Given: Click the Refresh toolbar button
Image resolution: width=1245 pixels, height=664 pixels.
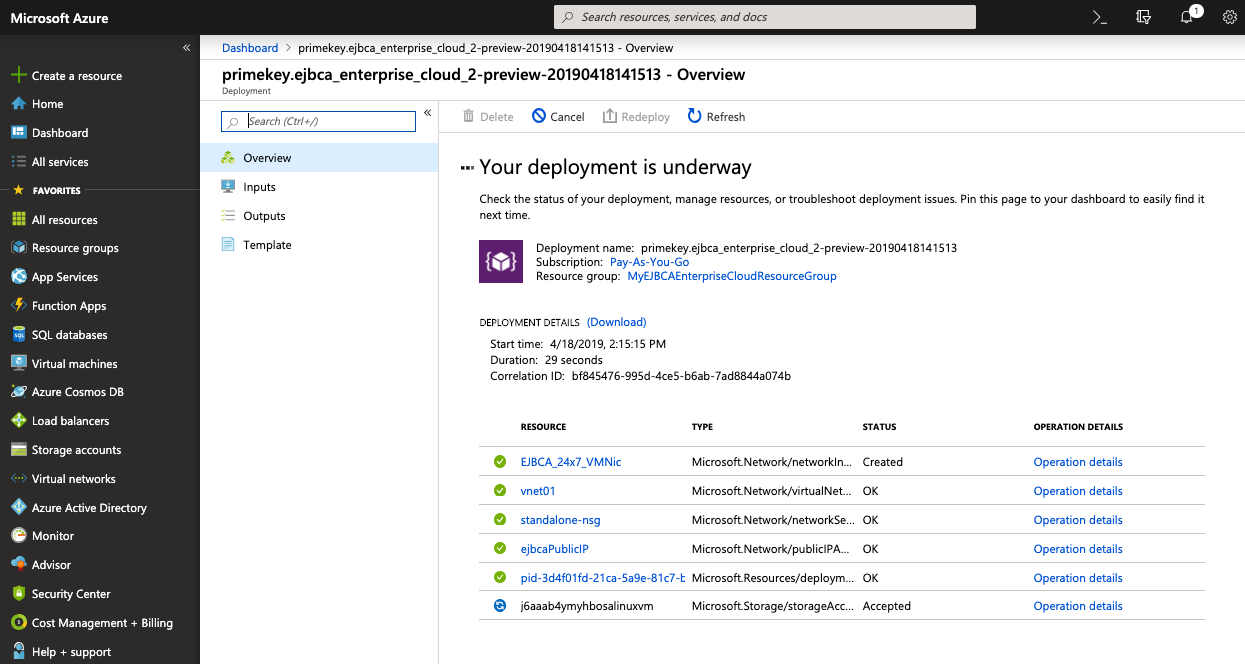Looking at the screenshot, I should pyautogui.click(x=716, y=117).
